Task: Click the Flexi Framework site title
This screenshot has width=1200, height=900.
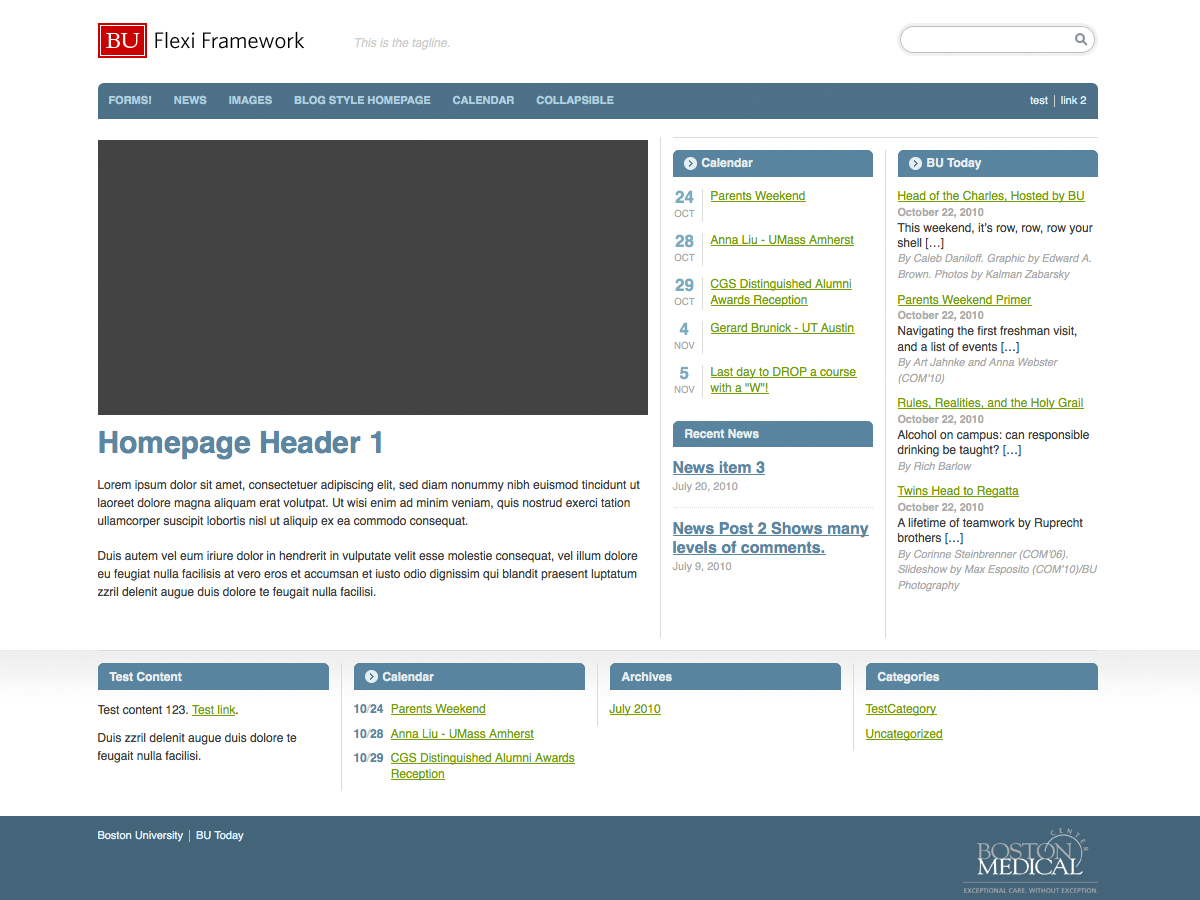Action: (229, 41)
